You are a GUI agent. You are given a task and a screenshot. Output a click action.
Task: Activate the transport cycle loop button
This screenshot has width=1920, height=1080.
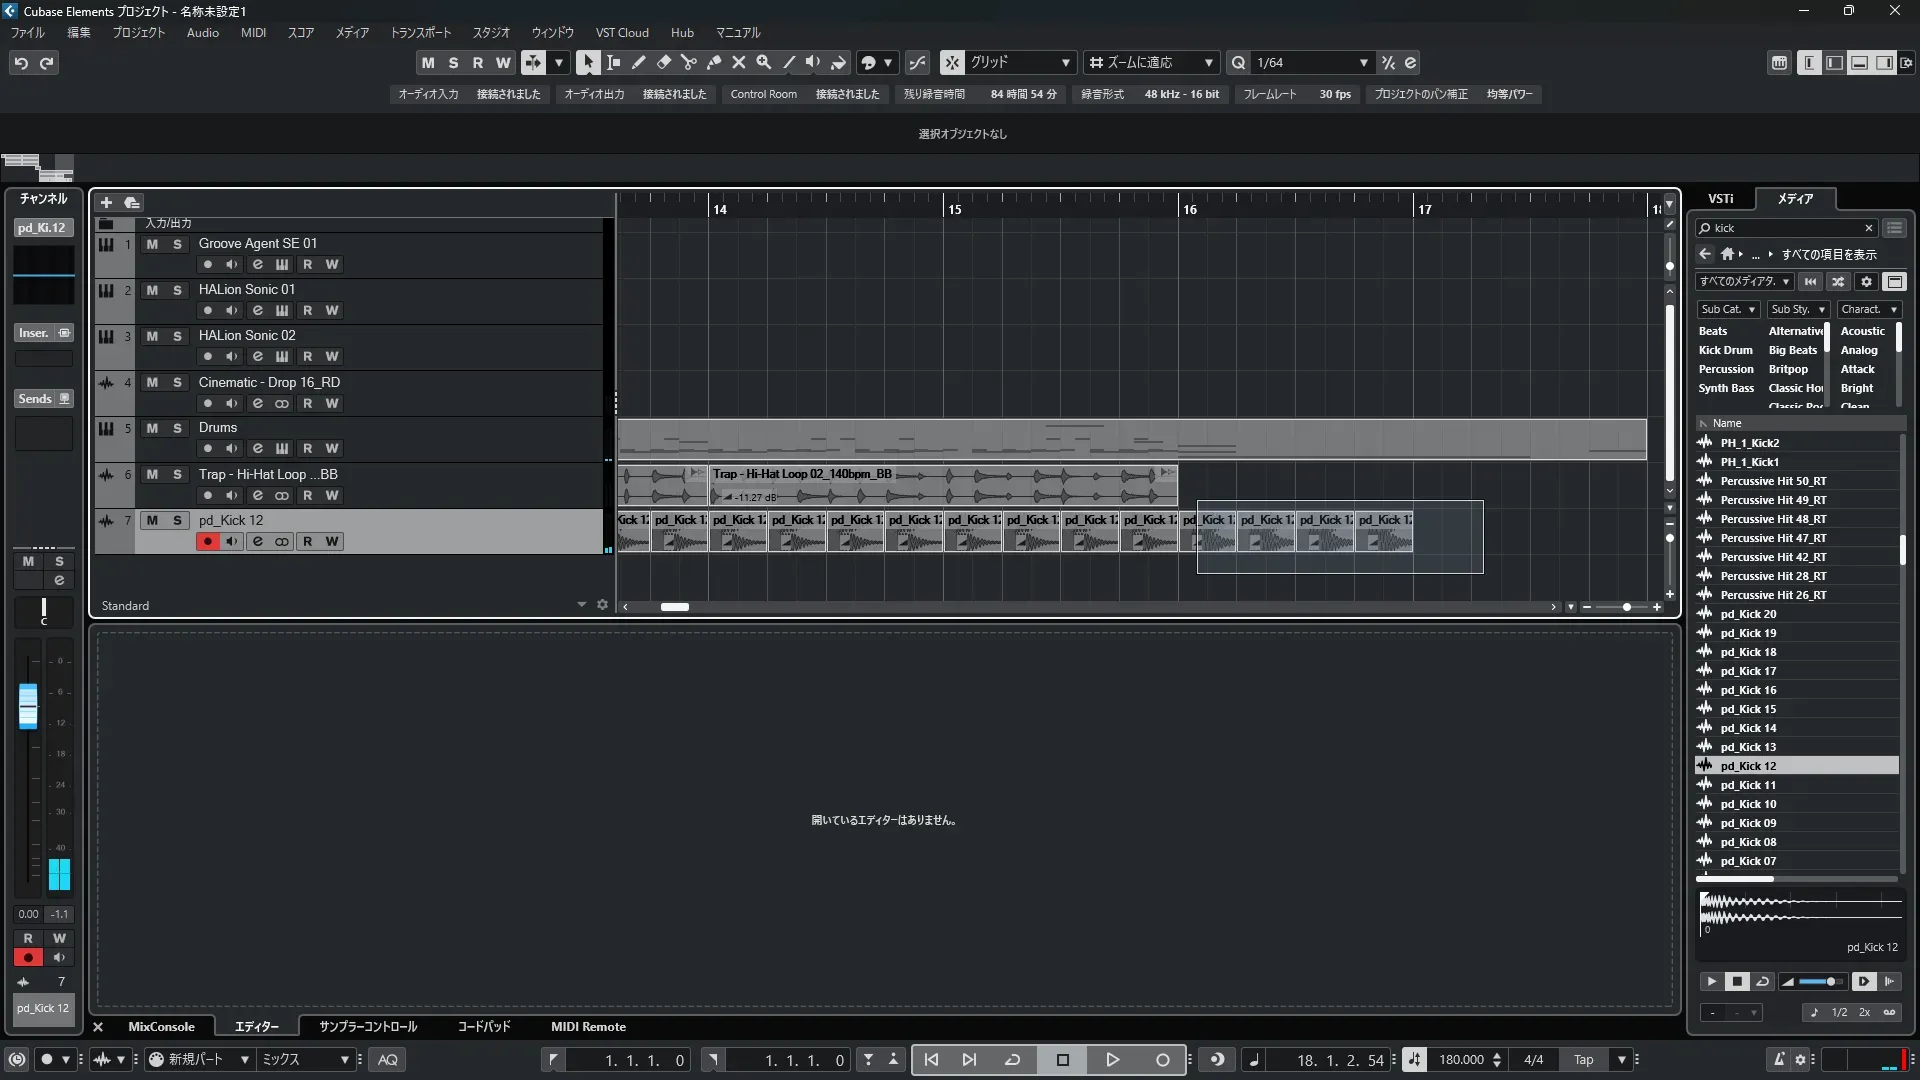1012,1060
